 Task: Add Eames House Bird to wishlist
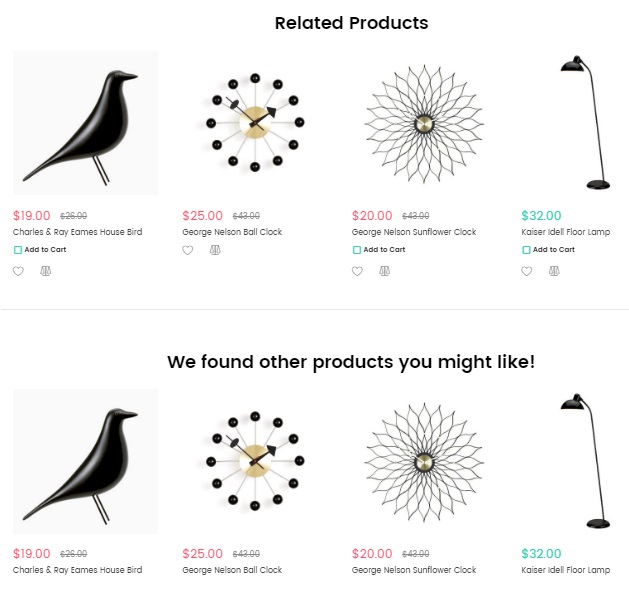click(18, 271)
